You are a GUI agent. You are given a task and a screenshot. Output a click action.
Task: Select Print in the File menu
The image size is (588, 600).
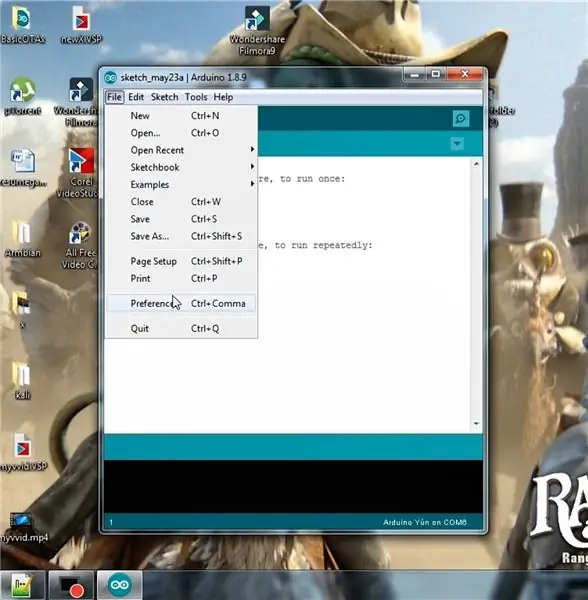tap(181, 279)
